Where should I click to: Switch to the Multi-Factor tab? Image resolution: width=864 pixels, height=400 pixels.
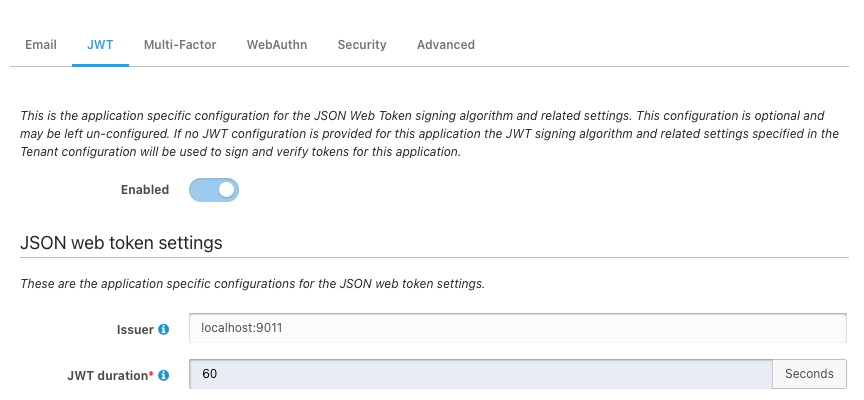click(x=180, y=45)
